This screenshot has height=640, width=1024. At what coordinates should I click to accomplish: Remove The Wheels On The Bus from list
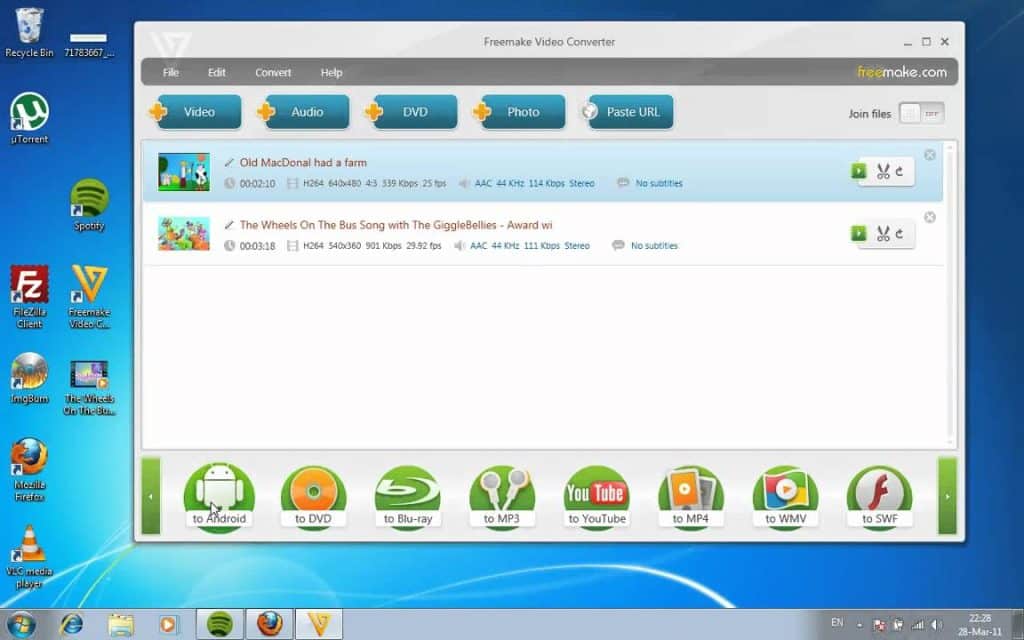tap(930, 217)
